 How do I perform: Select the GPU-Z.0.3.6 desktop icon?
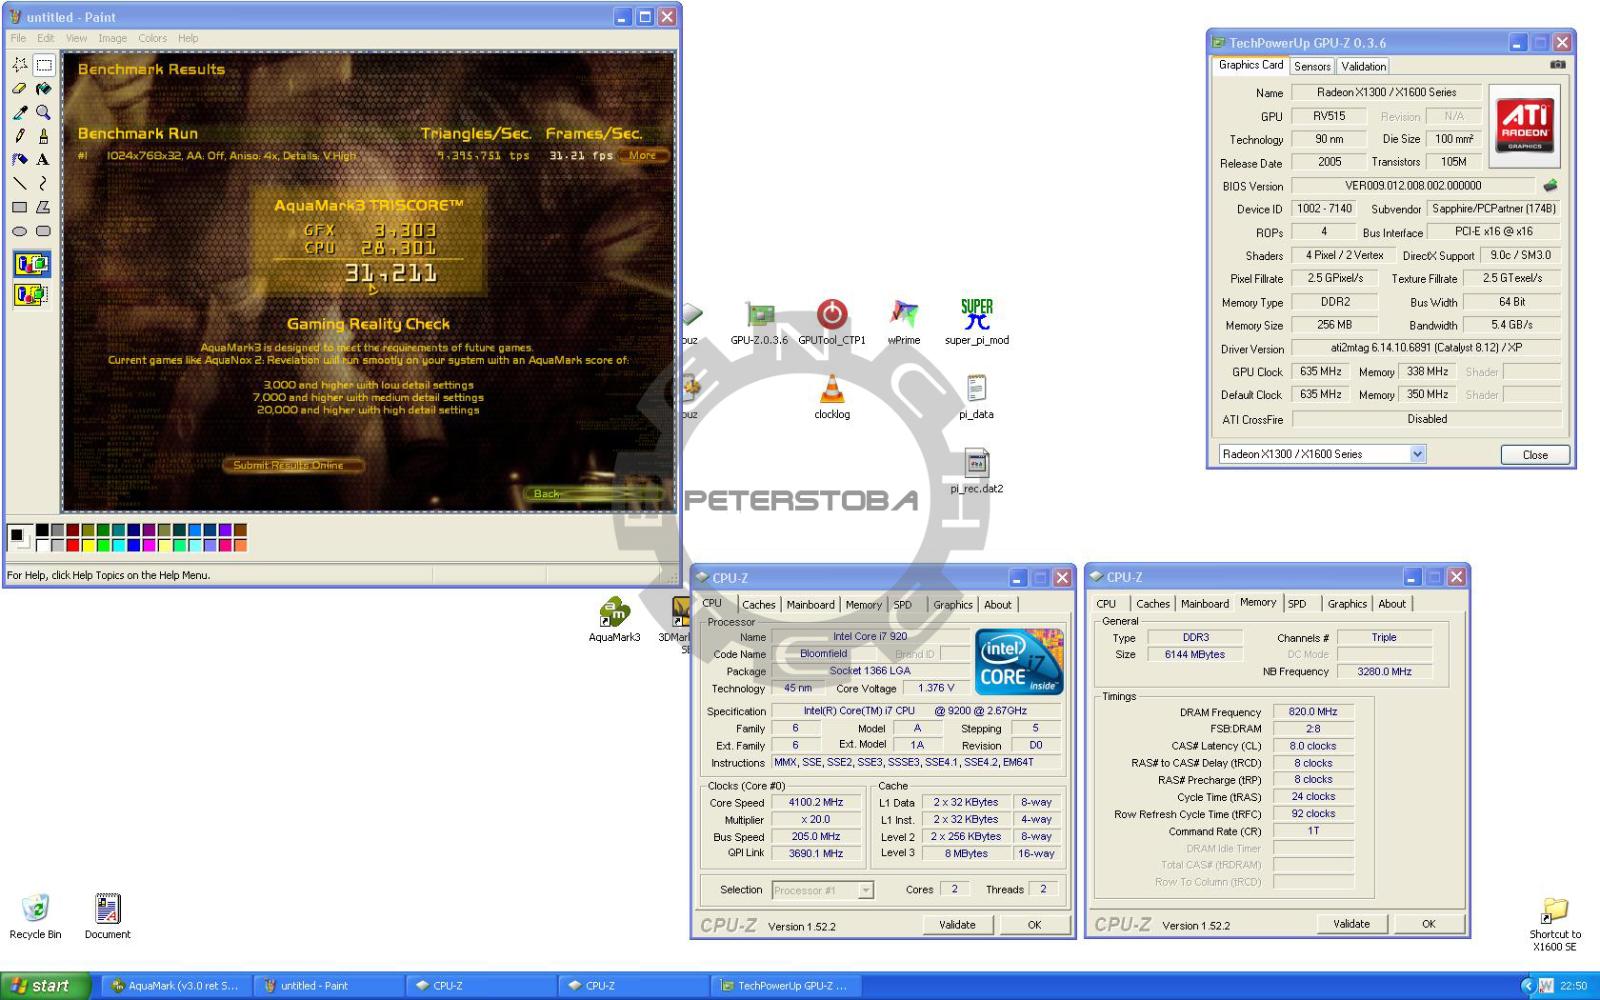point(759,322)
